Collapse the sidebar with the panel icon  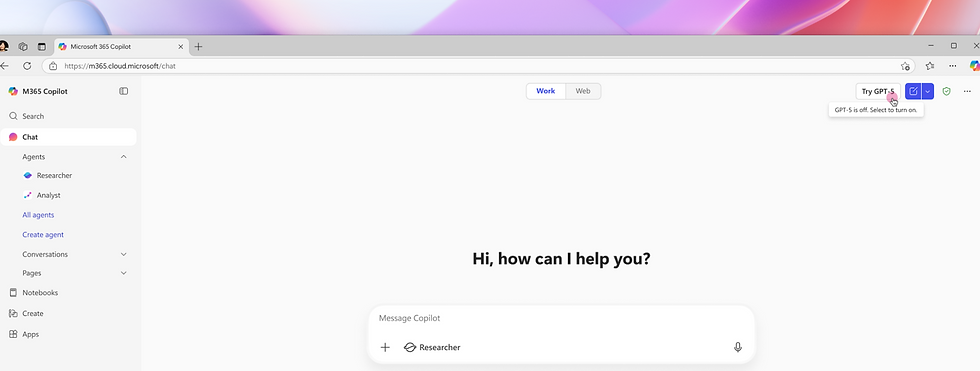[124, 91]
